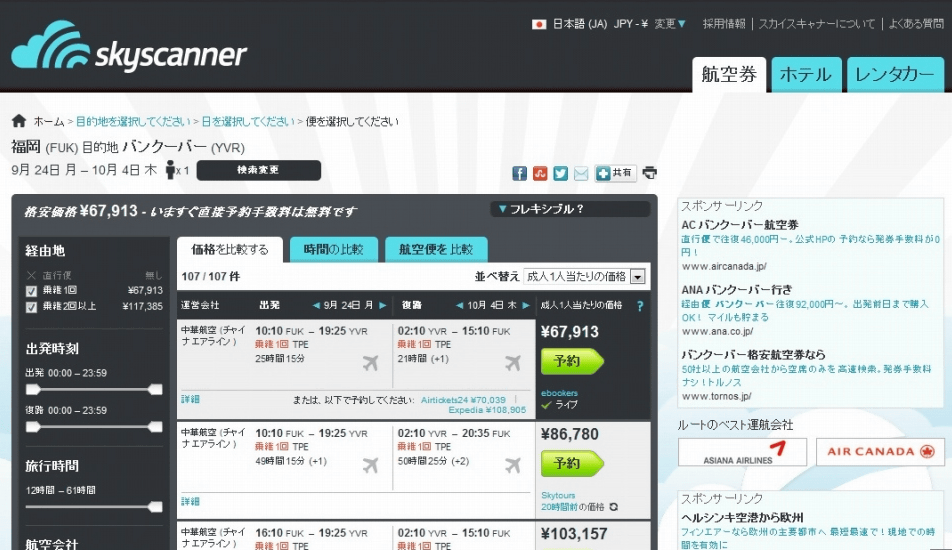952x550 pixels.
Task: Open the ヘルシンキ空港から欧州 ad
Action: [x=741, y=518]
